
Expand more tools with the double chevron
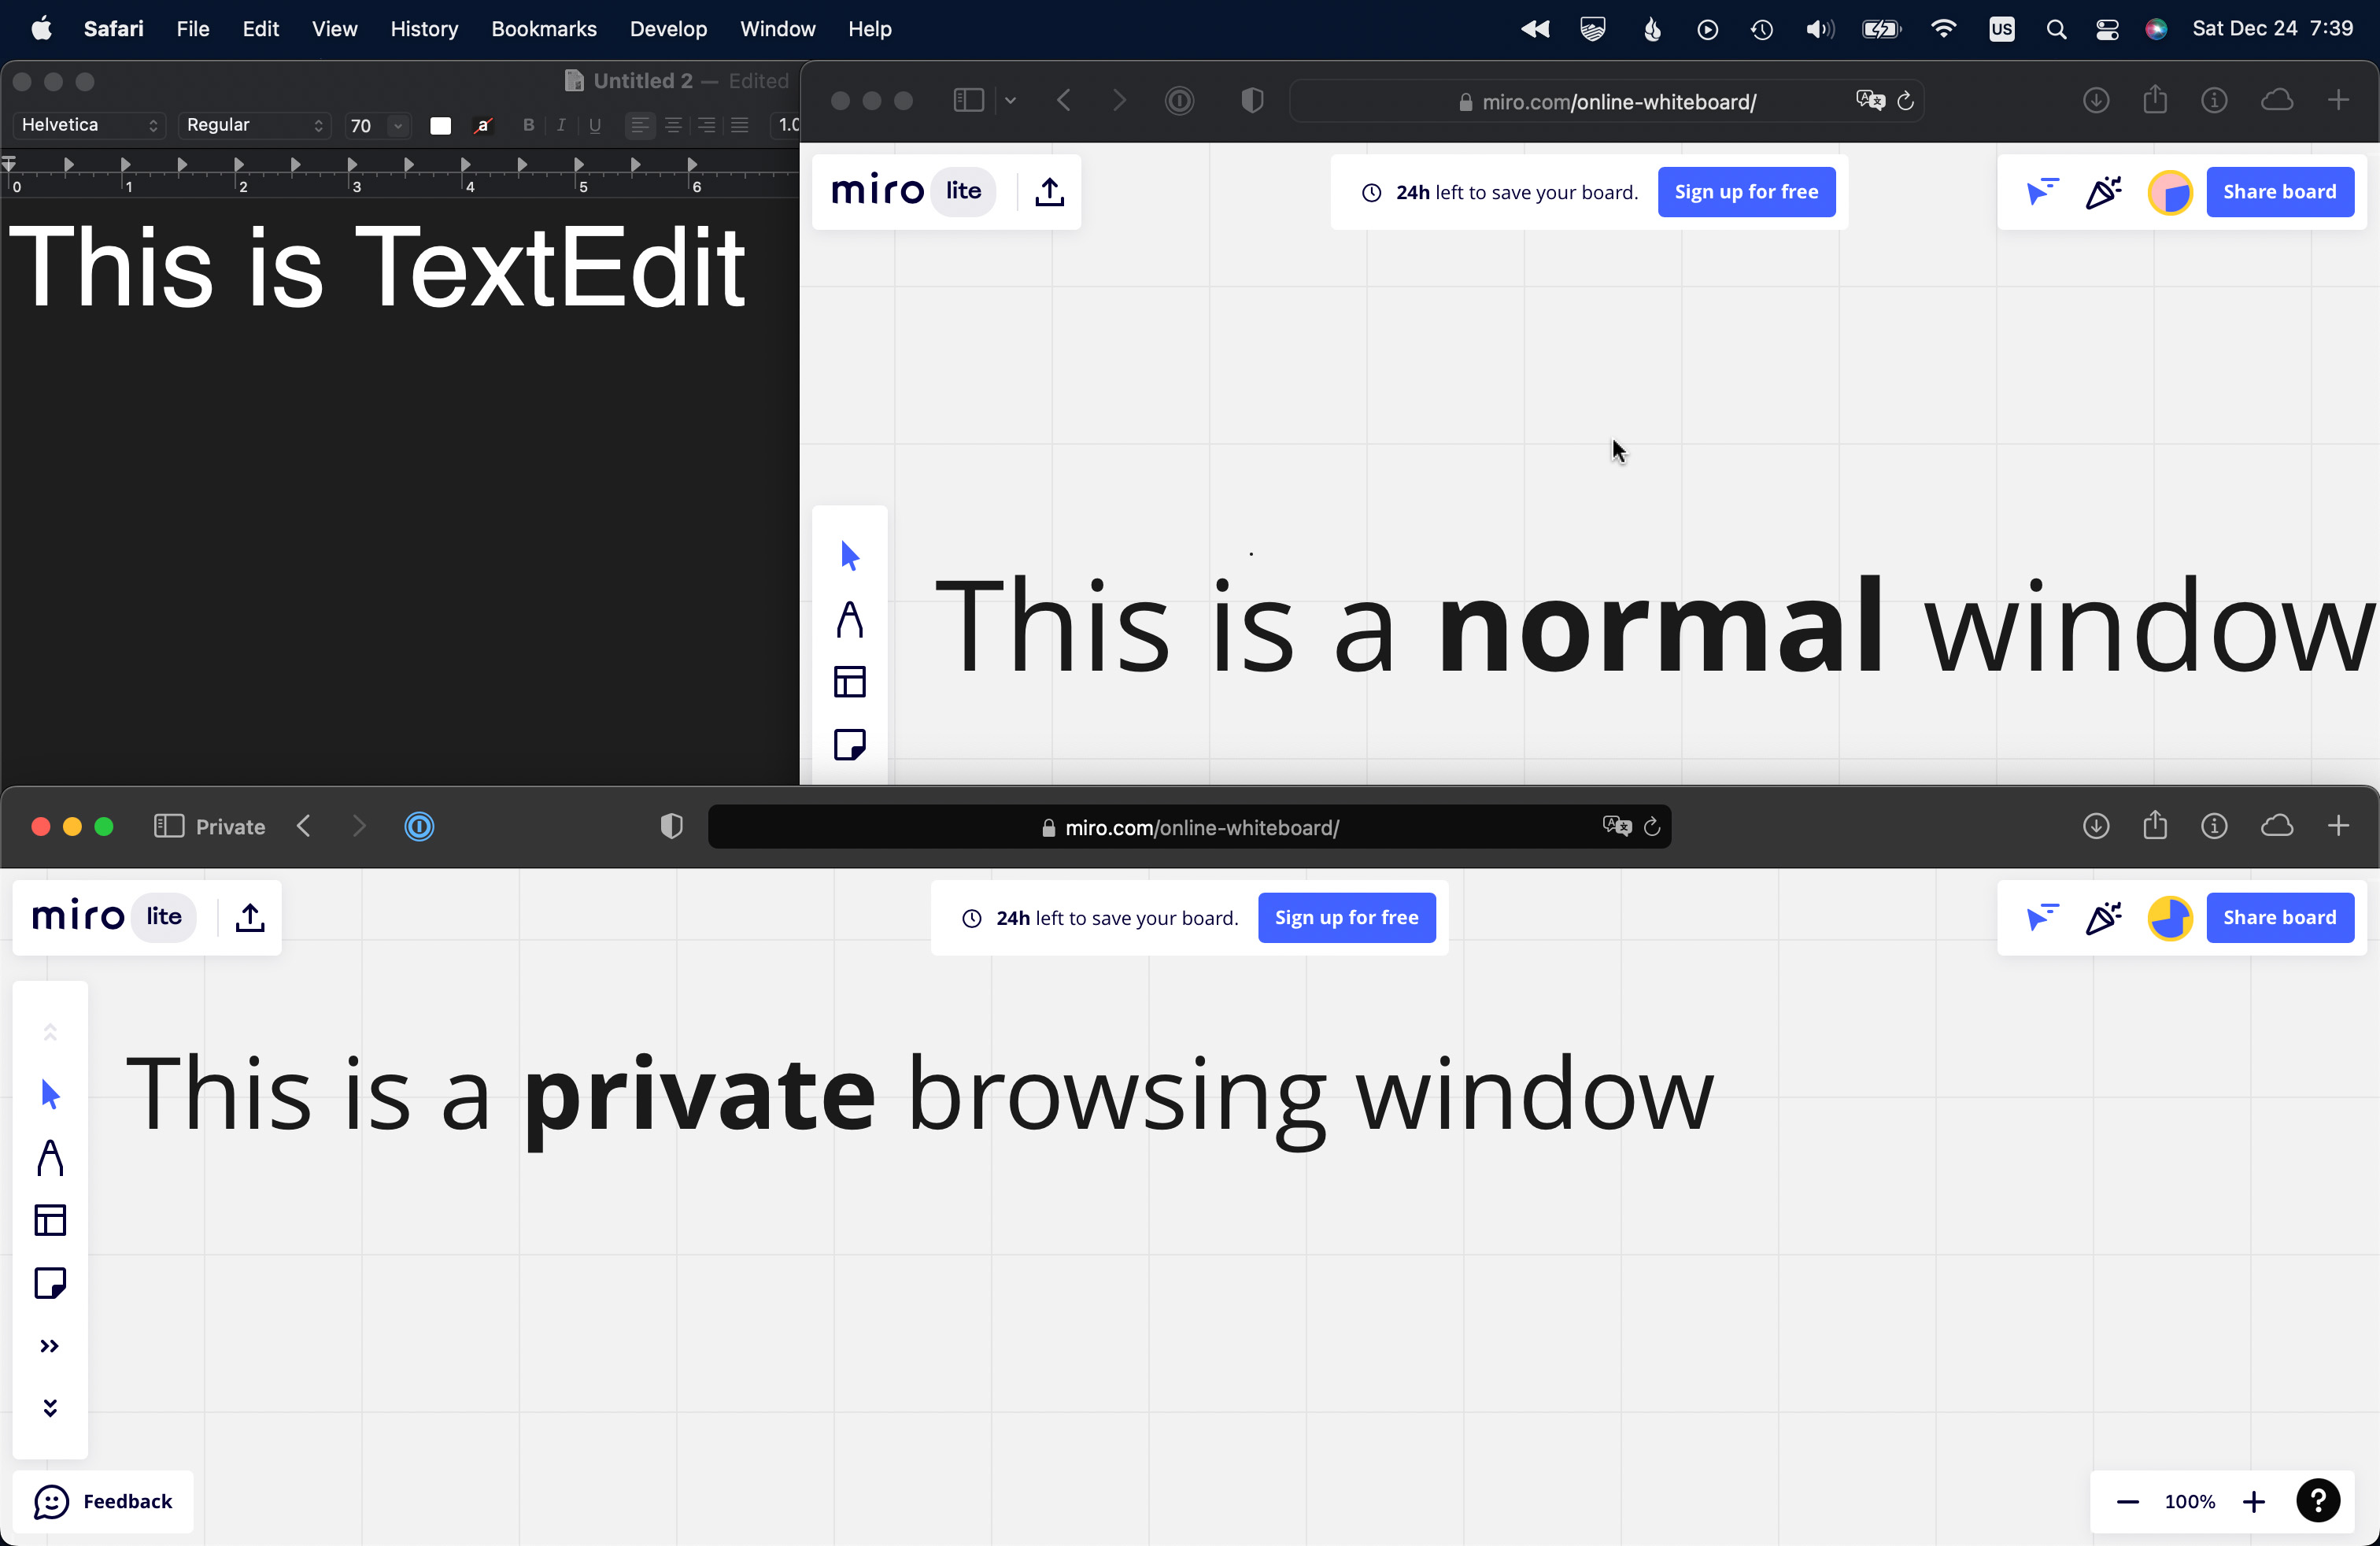pyautogui.click(x=50, y=1346)
